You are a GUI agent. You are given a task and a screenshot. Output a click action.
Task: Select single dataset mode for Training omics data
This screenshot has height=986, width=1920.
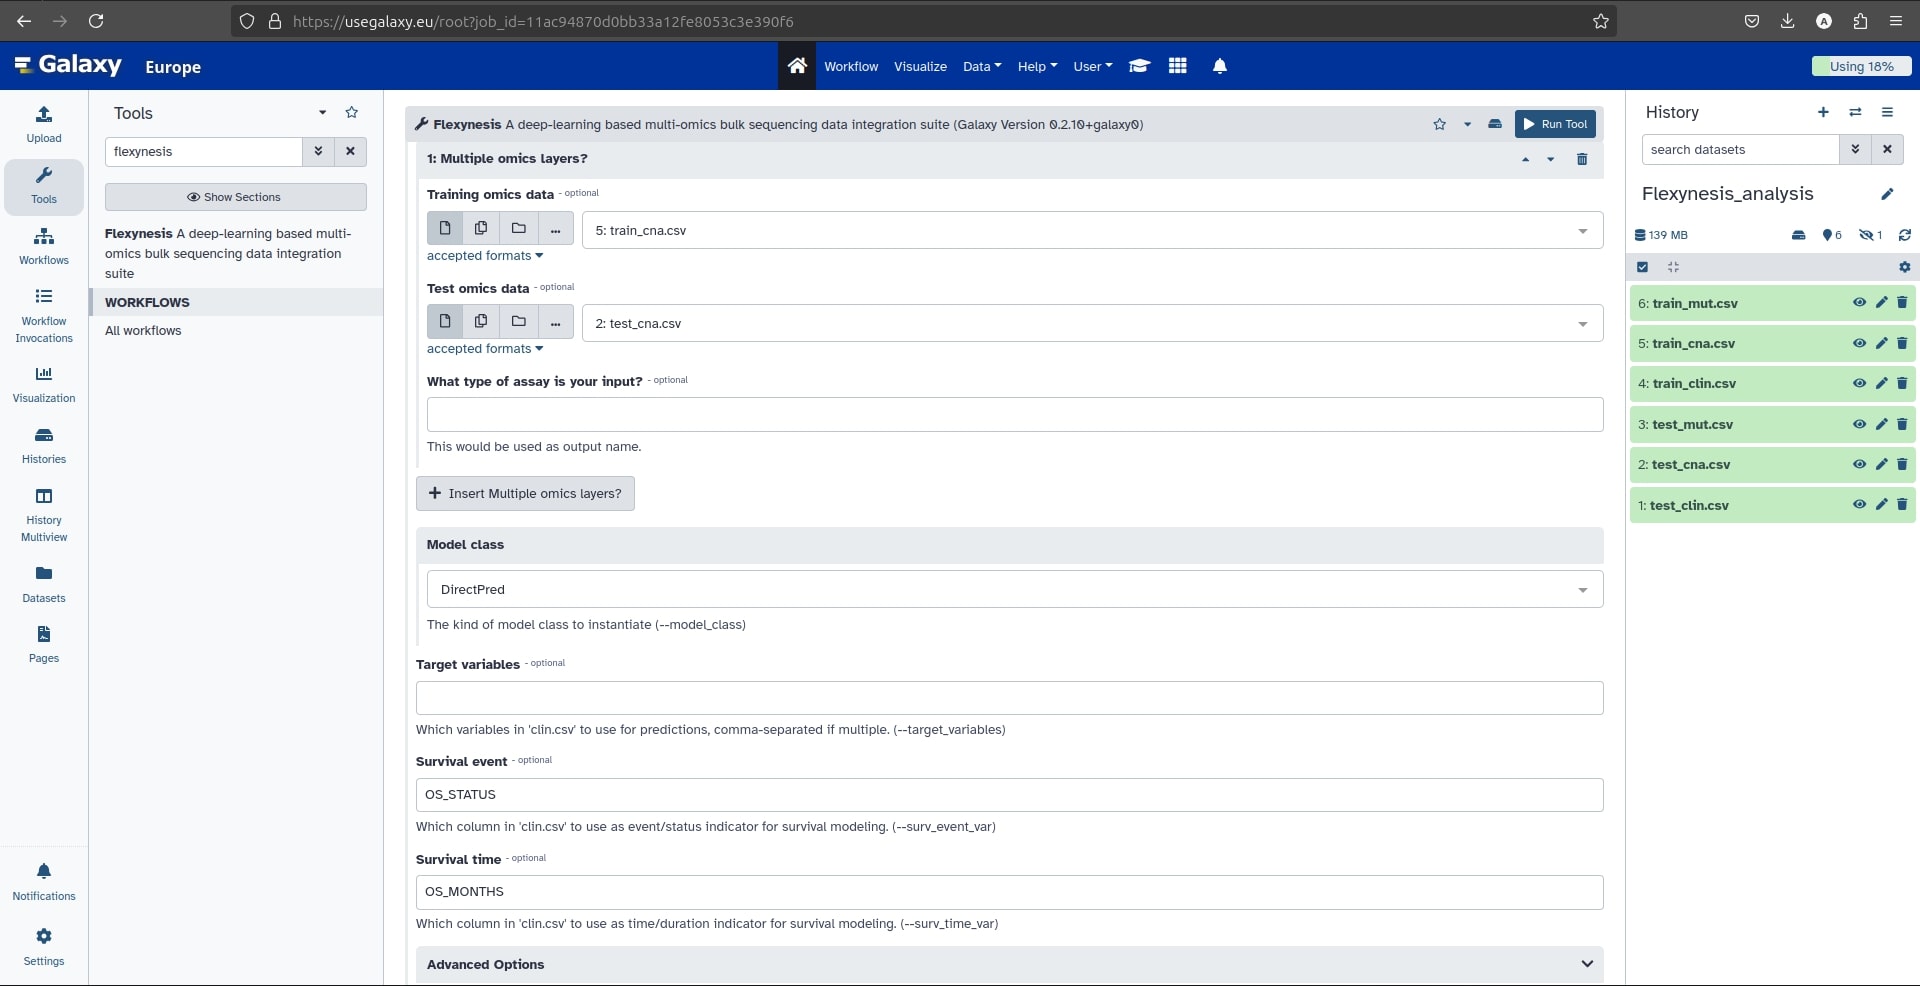445,228
